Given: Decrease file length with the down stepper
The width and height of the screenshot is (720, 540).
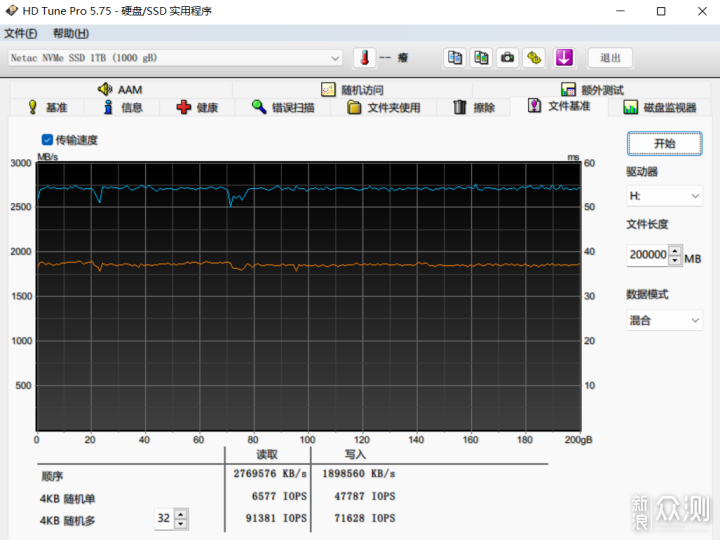Looking at the screenshot, I should (x=675, y=260).
